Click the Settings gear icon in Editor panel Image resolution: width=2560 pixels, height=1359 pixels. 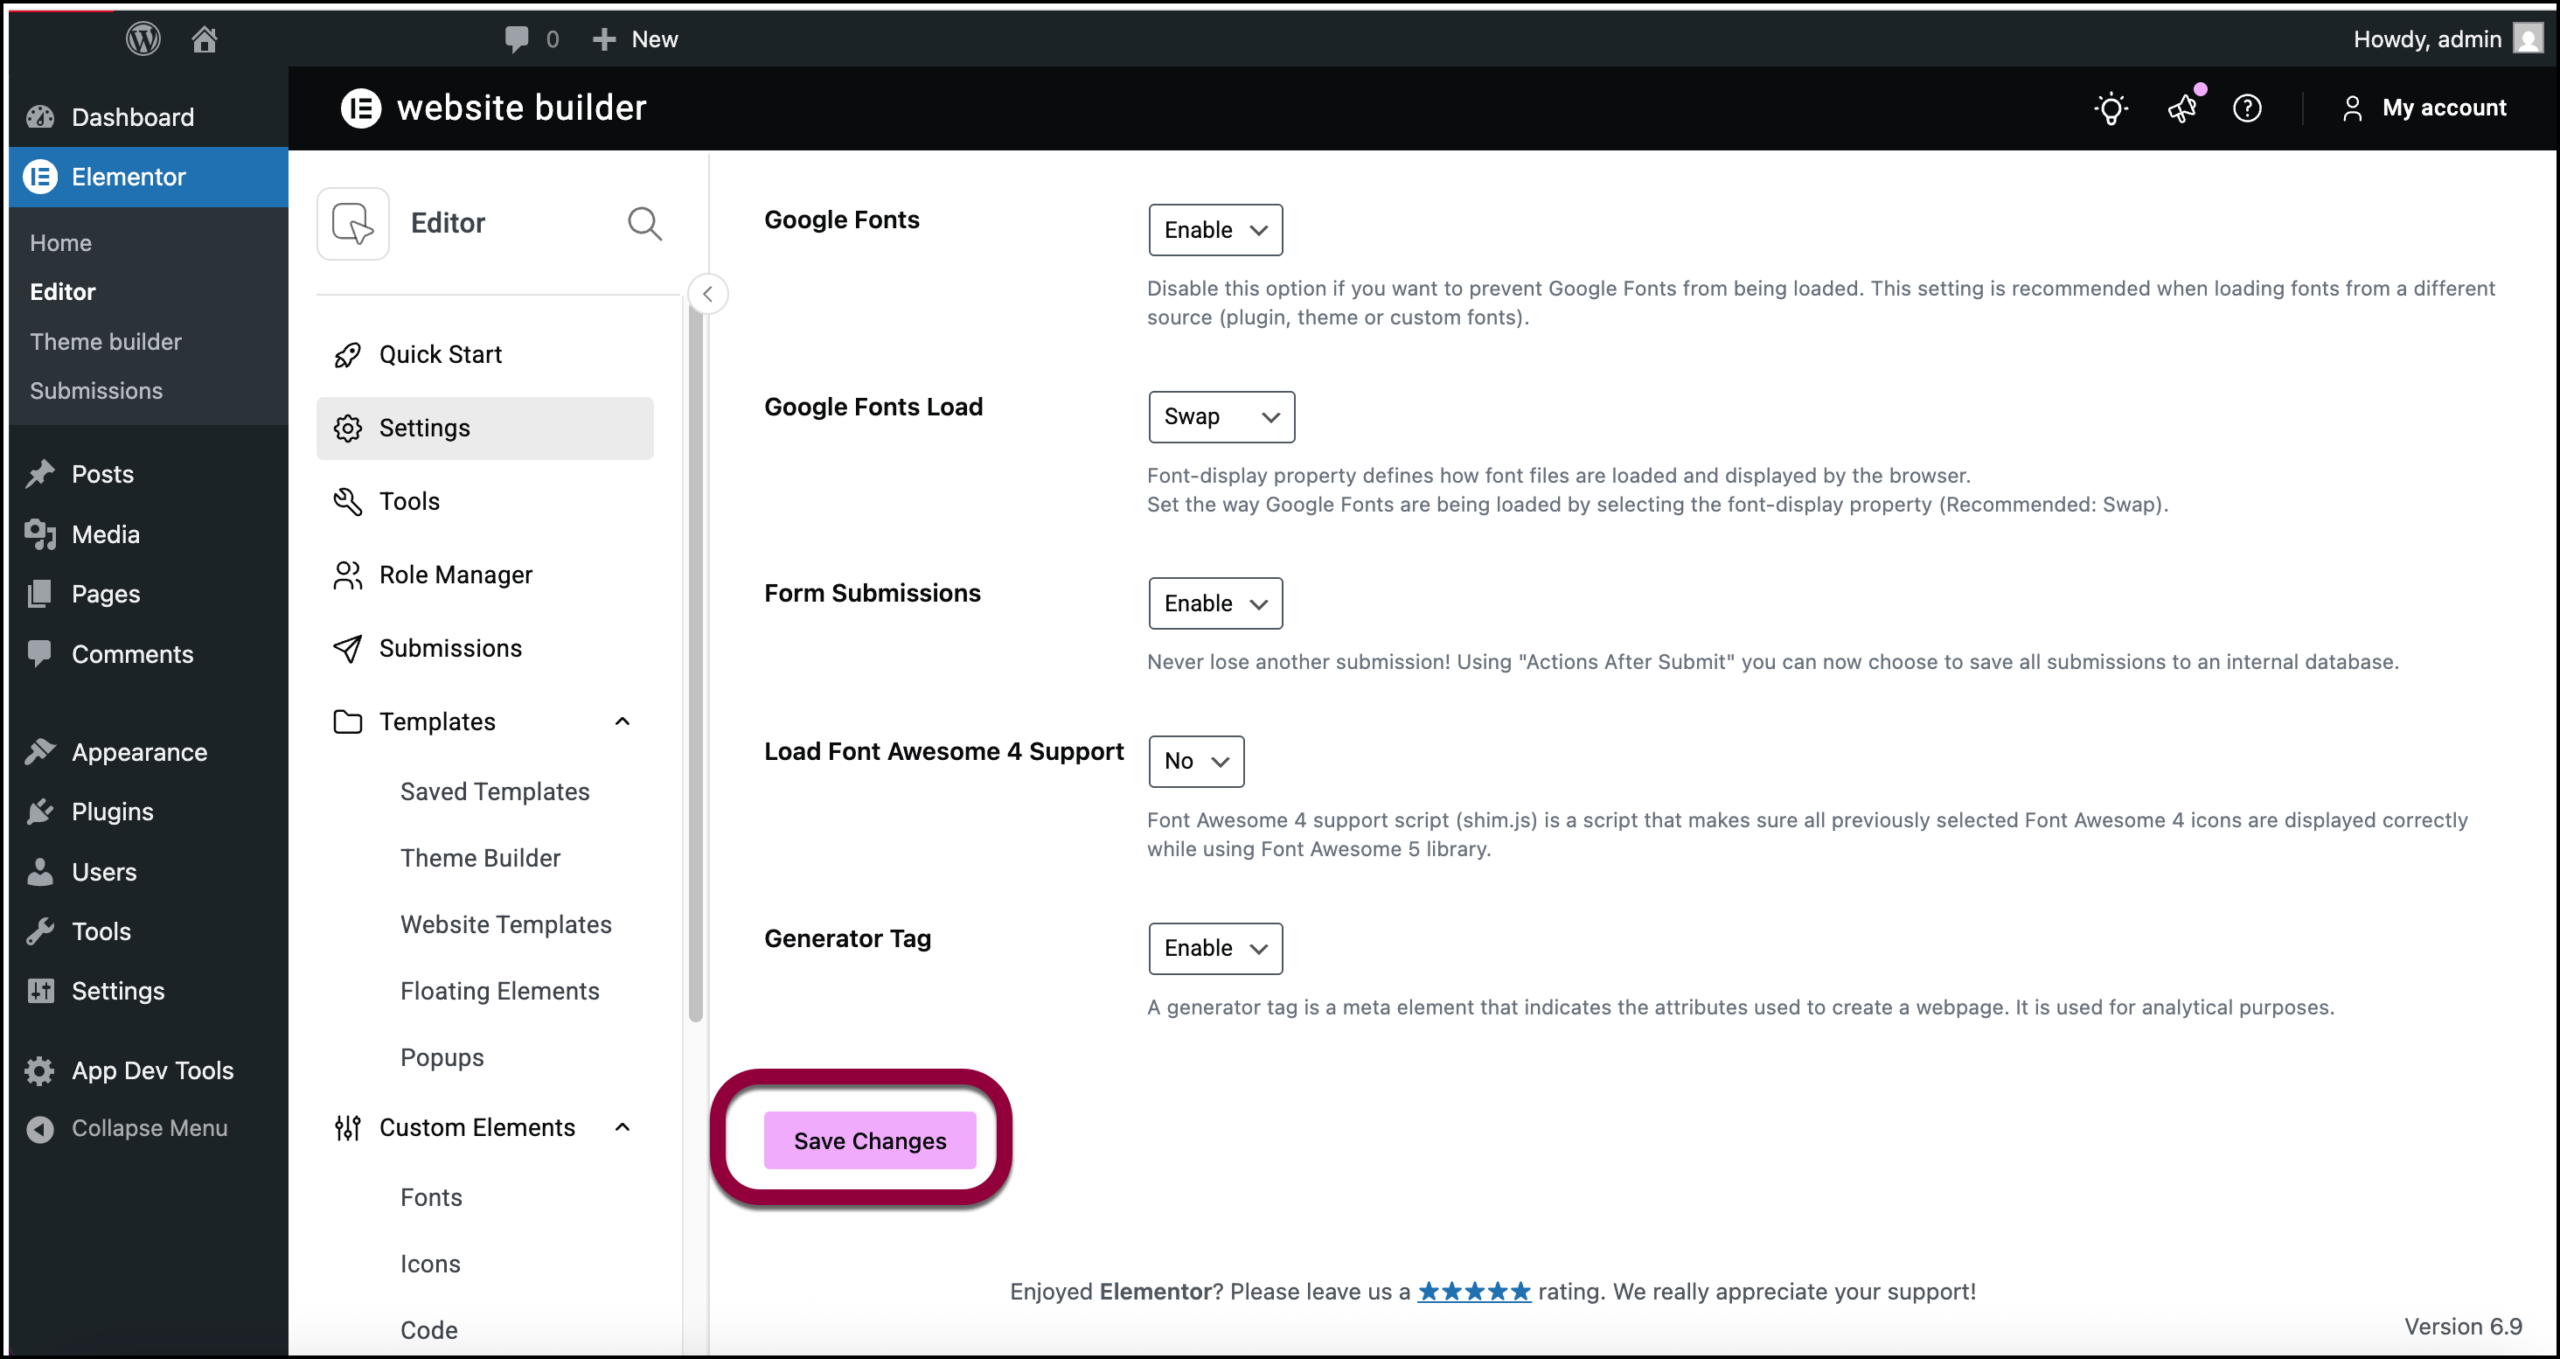pos(347,428)
